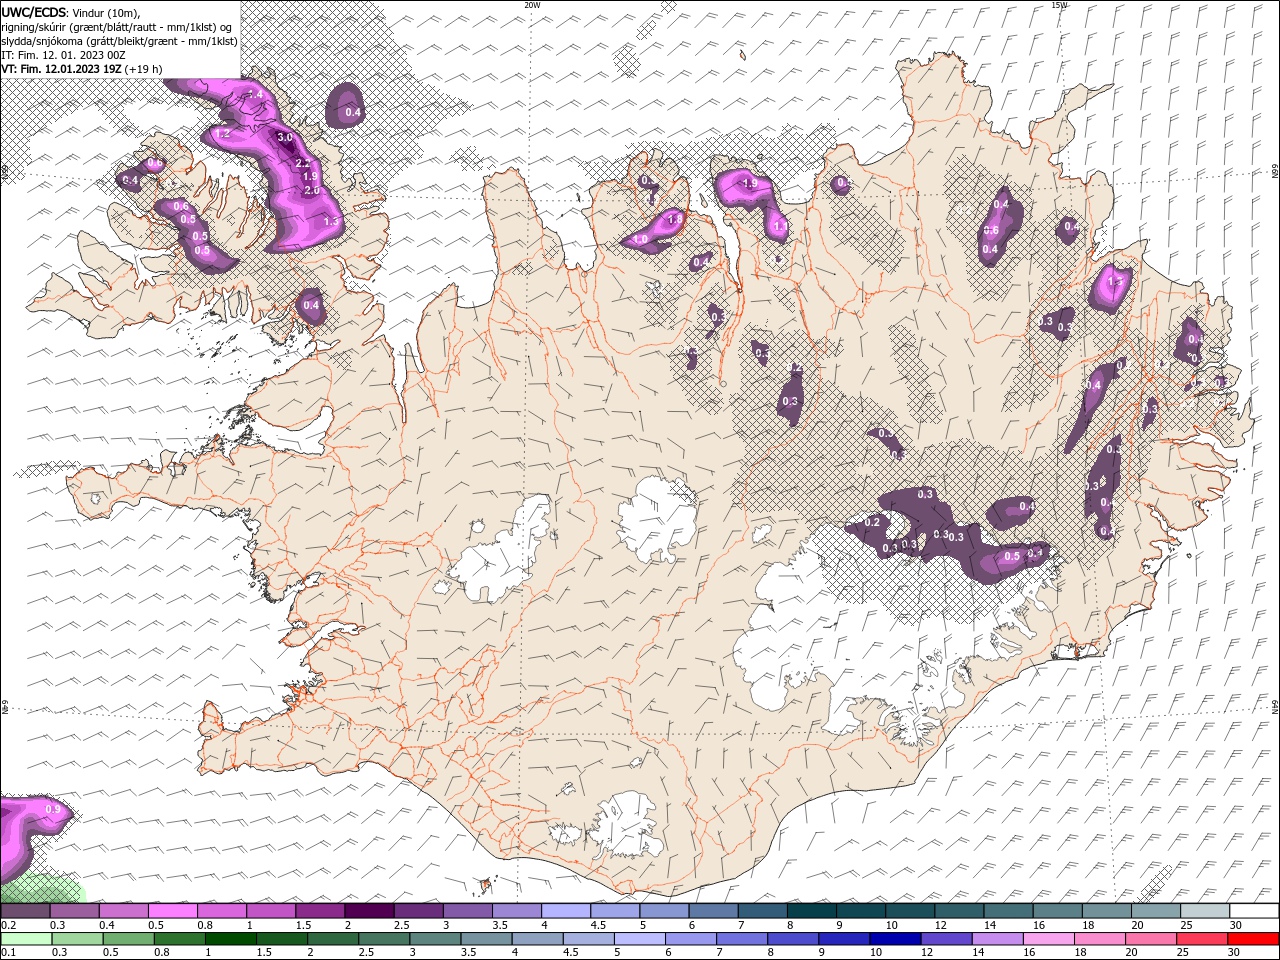Image resolution: width=1280 pixels, height=960 pixels.
Task: Pick the snow legend swatch starting at 3
Action: (x=467, y=911)
